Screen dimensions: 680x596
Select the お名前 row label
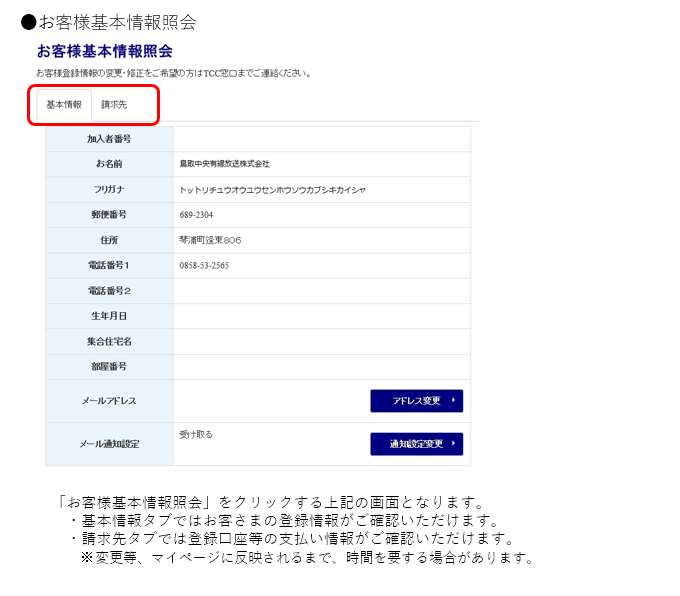pos(109,164)
